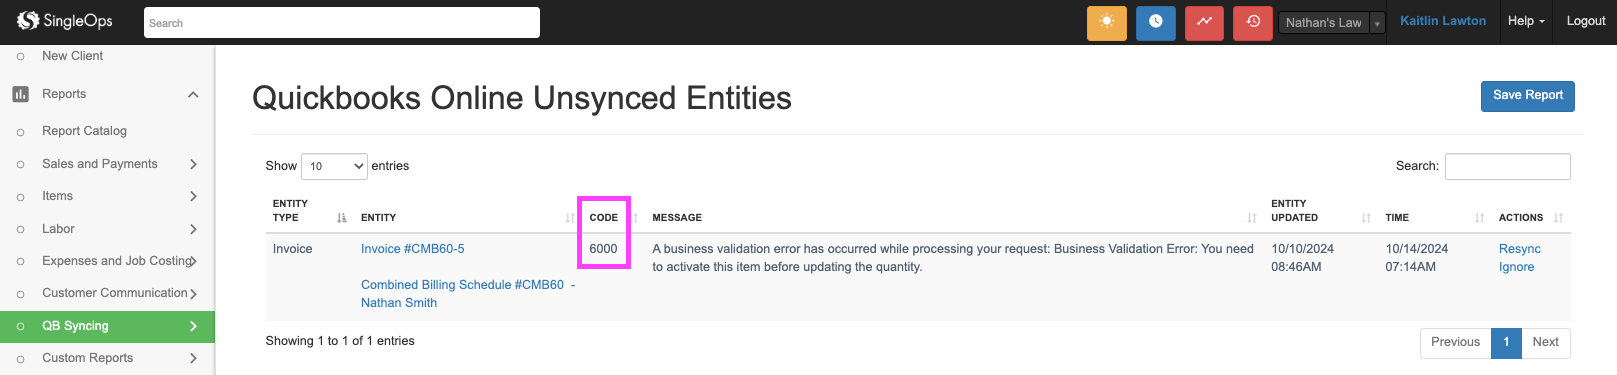The height and width of the screenshot is (375, 1617).
Task: Click Resync for the invoice row
Action: pos(1519,249)
